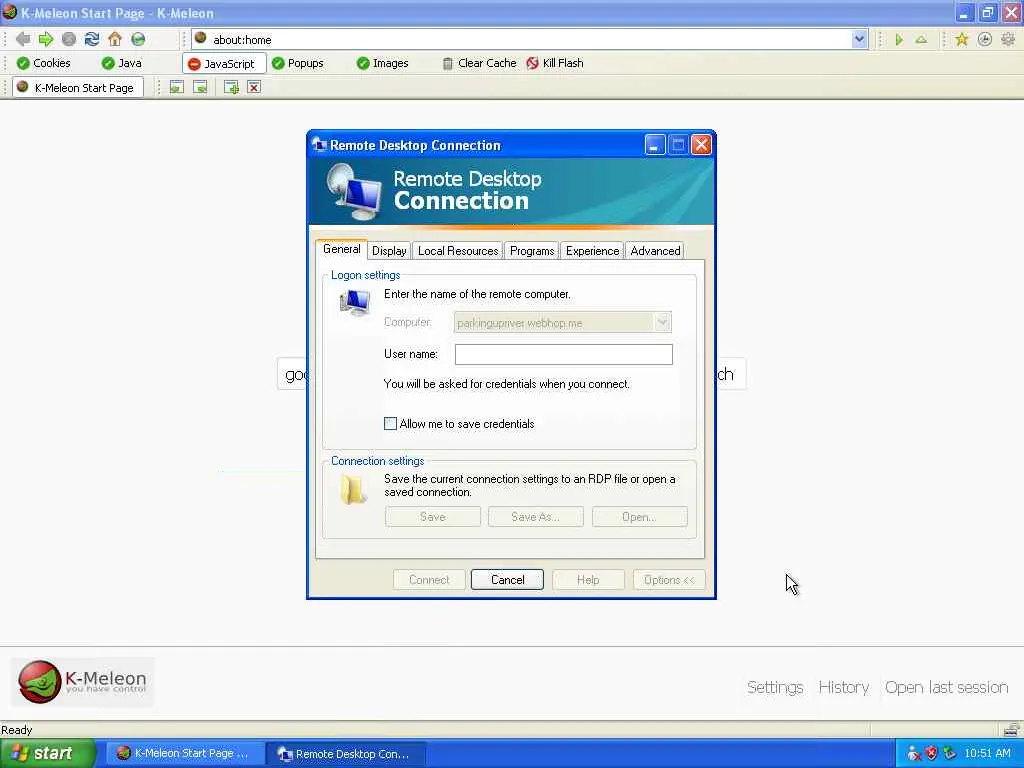Select the General tab
Image resolution: width=1024 pixels, height=768 pixels.
(342, 249)
